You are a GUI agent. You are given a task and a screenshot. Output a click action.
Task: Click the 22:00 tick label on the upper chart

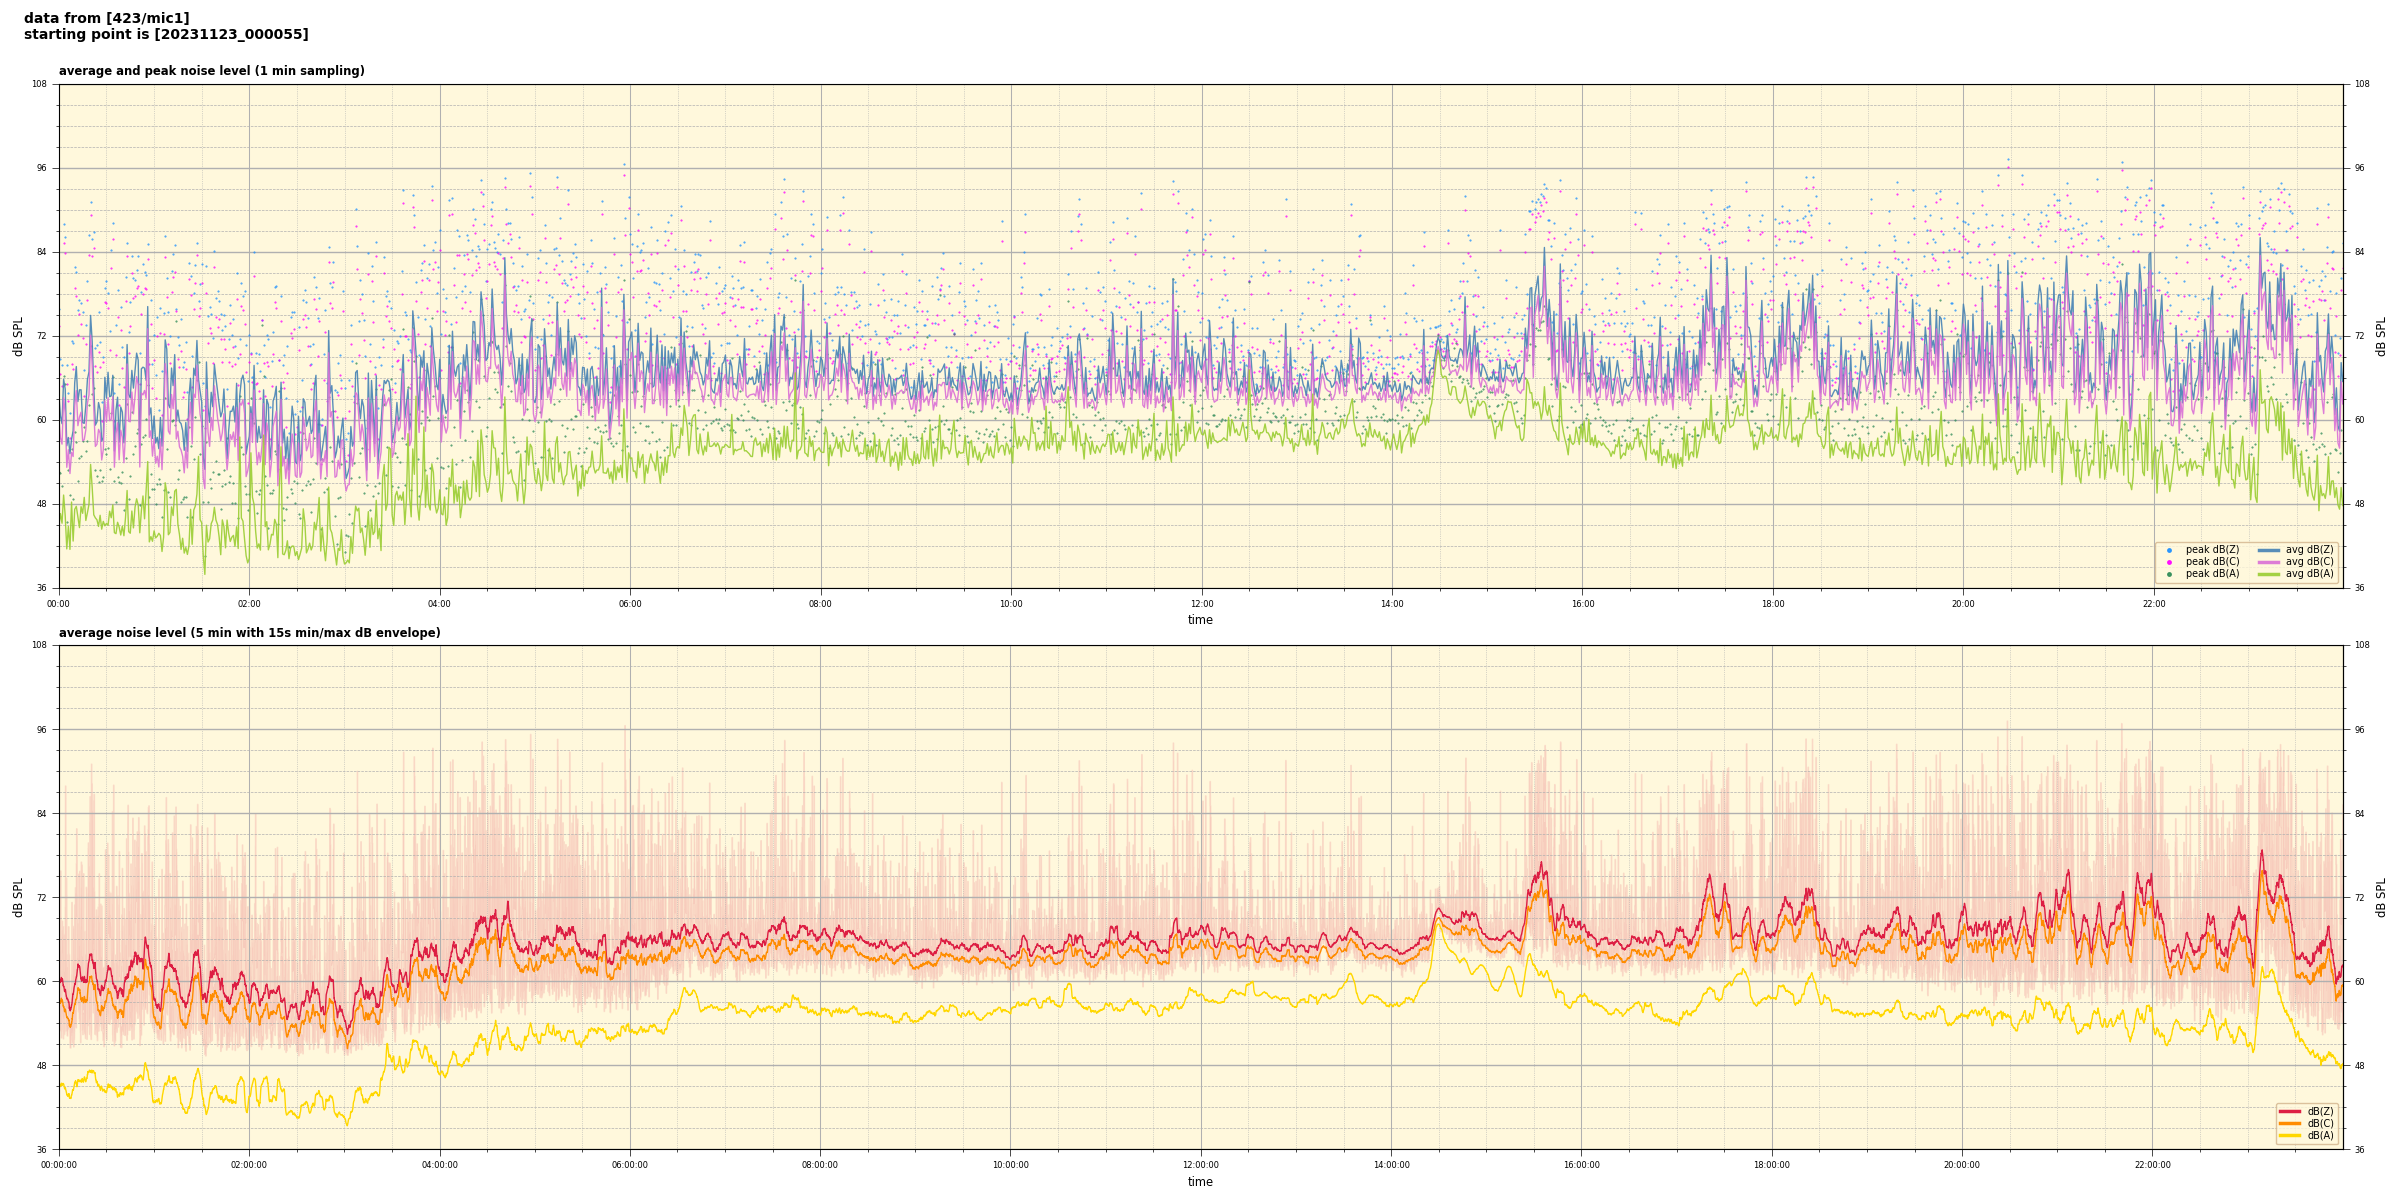(2153, 604)
